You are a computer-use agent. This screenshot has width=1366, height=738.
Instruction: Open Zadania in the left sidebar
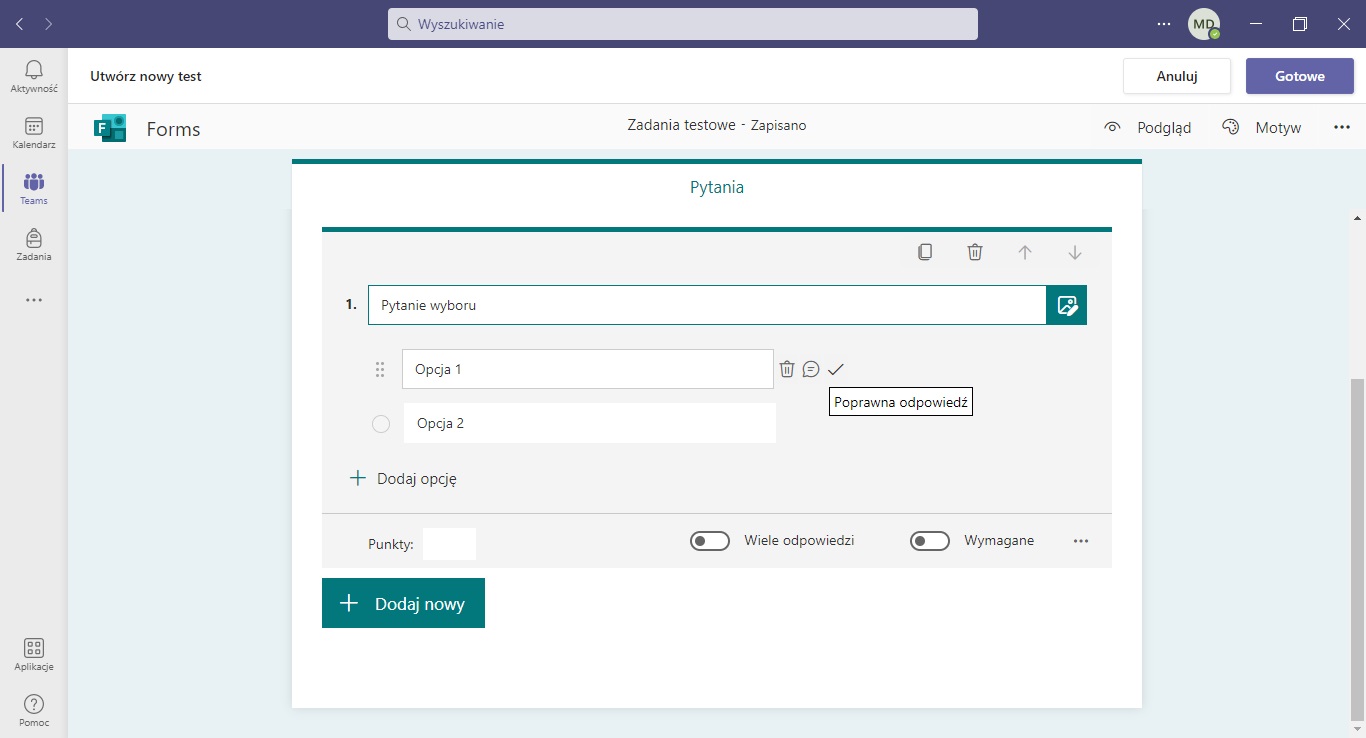click(34, 244)
